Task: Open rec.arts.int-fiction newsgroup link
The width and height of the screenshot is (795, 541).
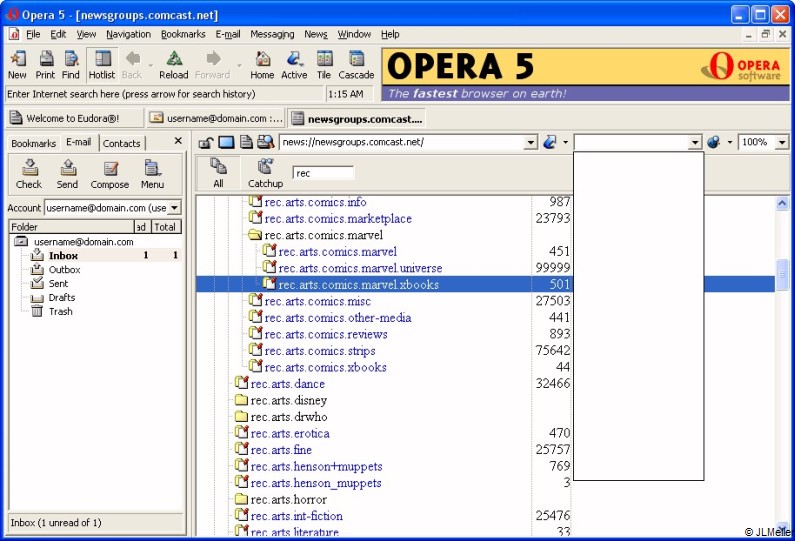Action: [297, 516]
